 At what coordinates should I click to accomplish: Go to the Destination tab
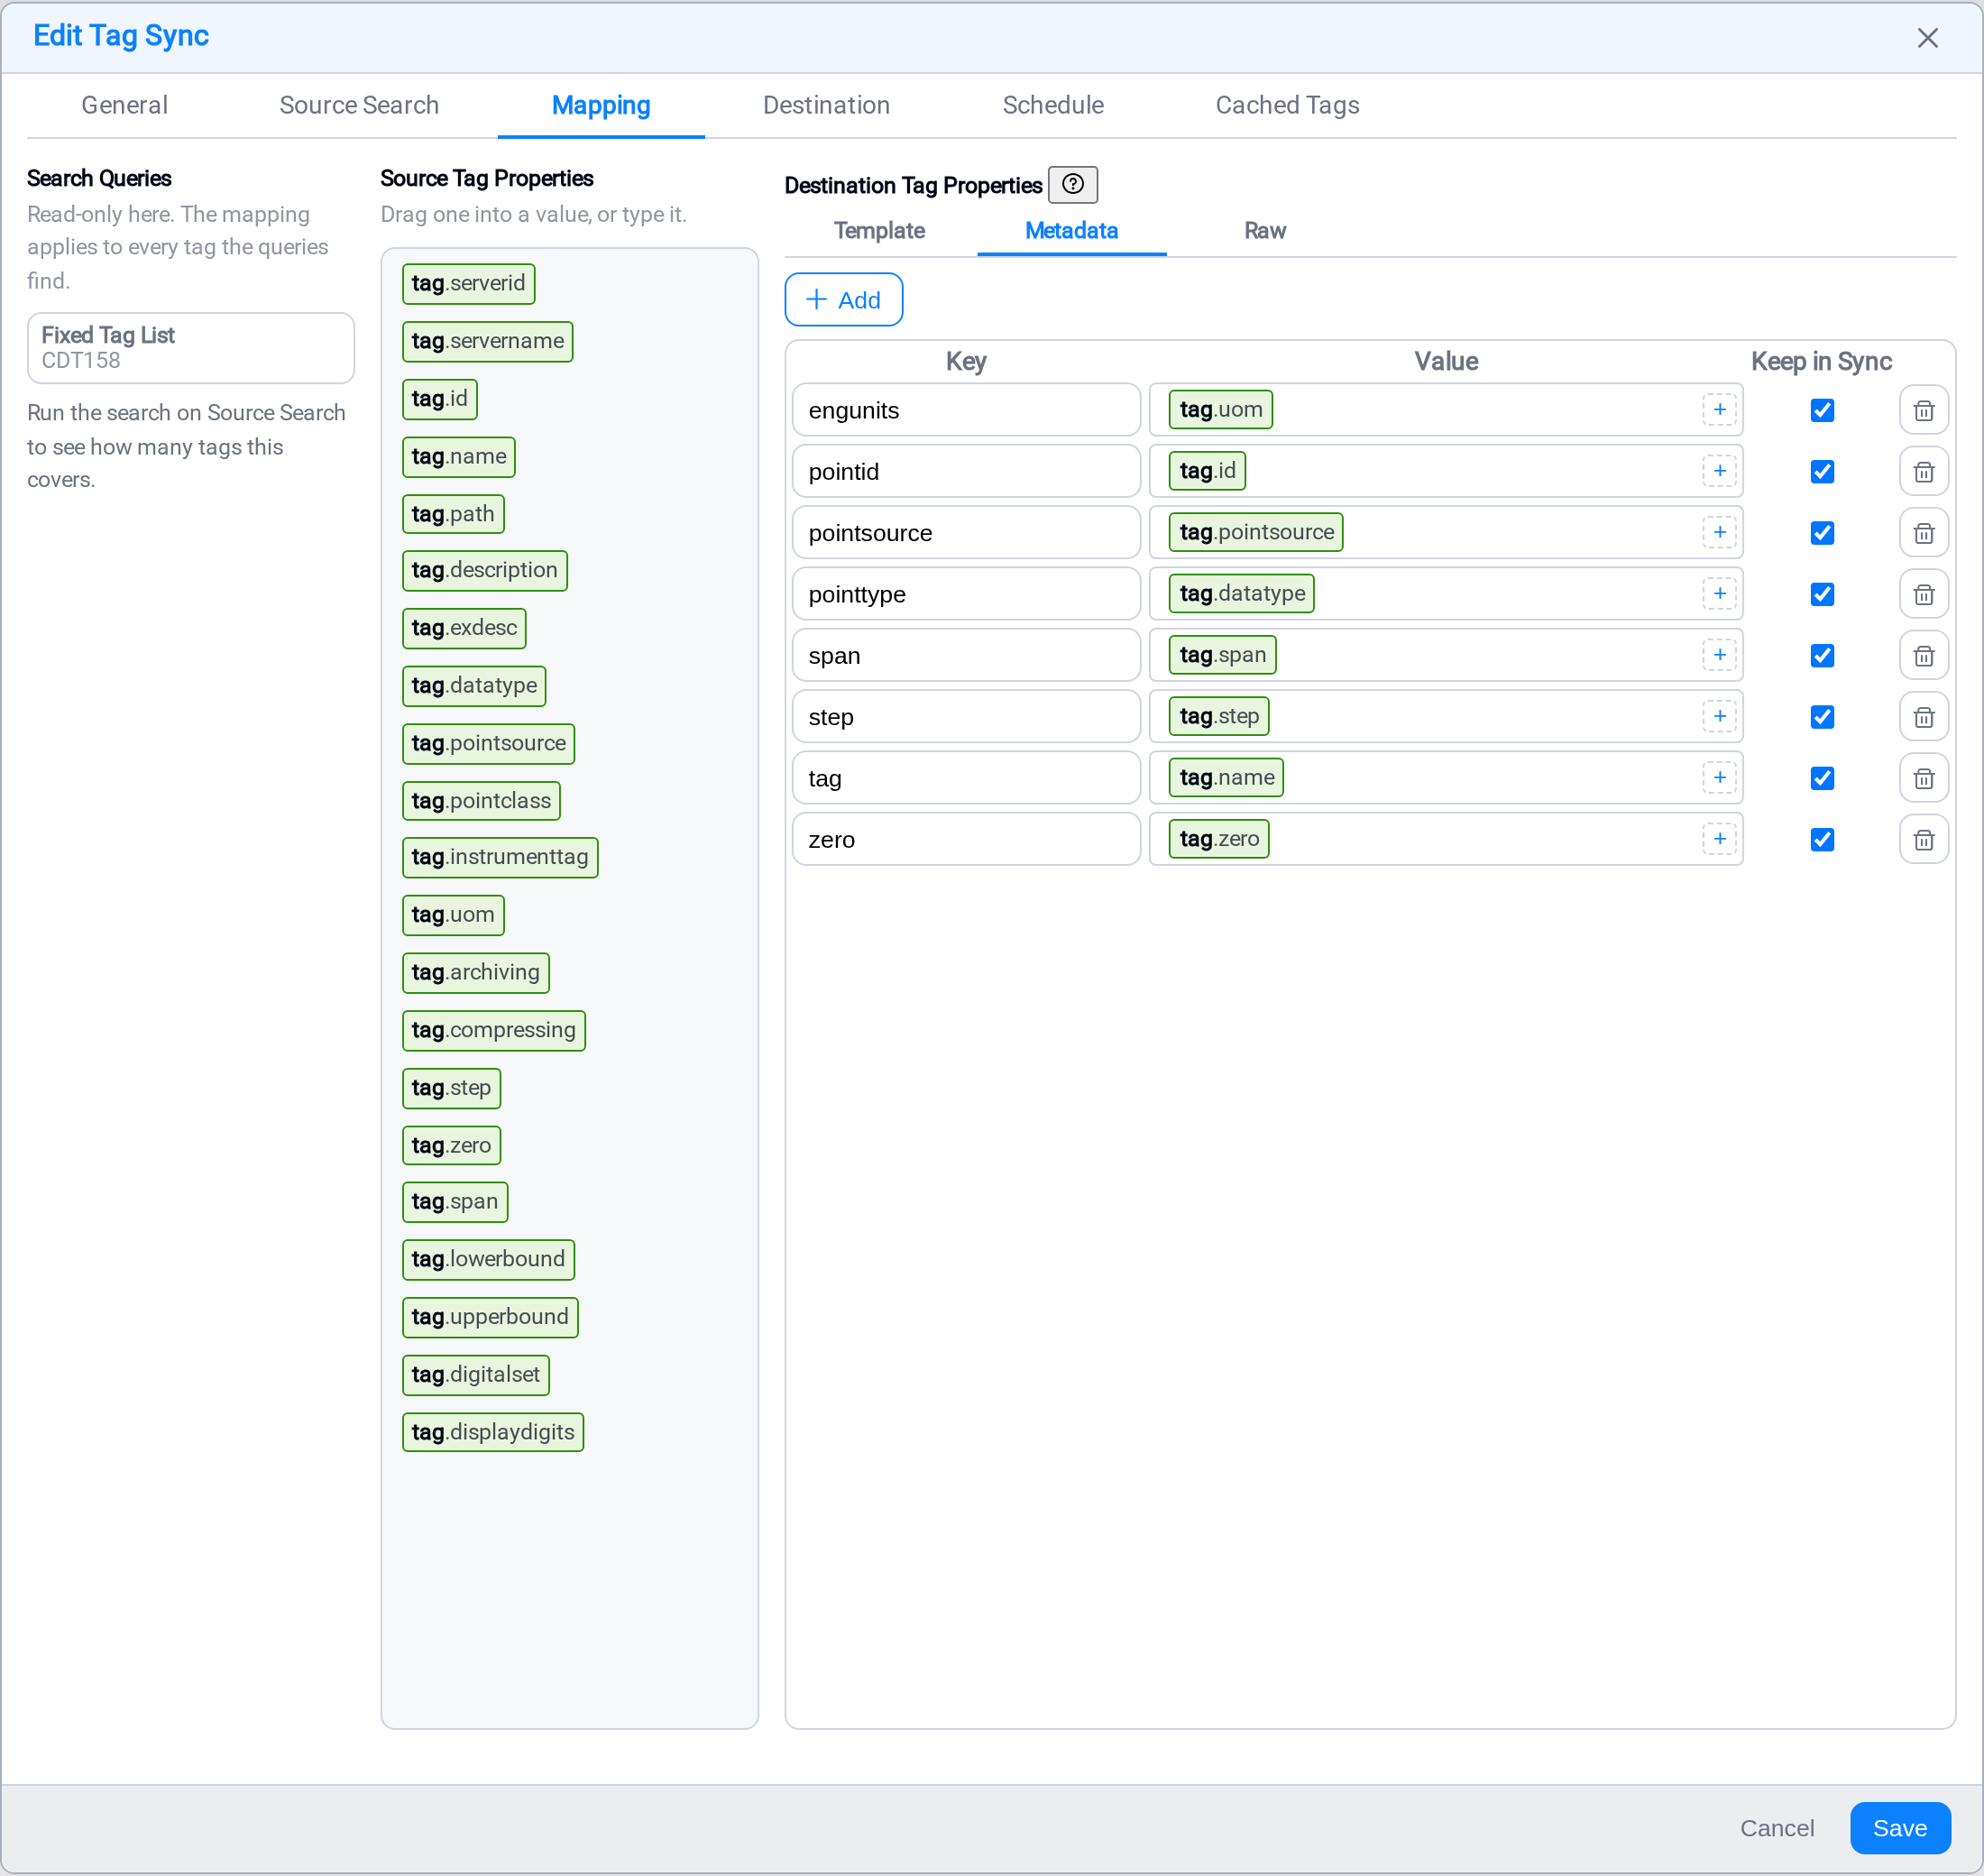pos(826,105)
